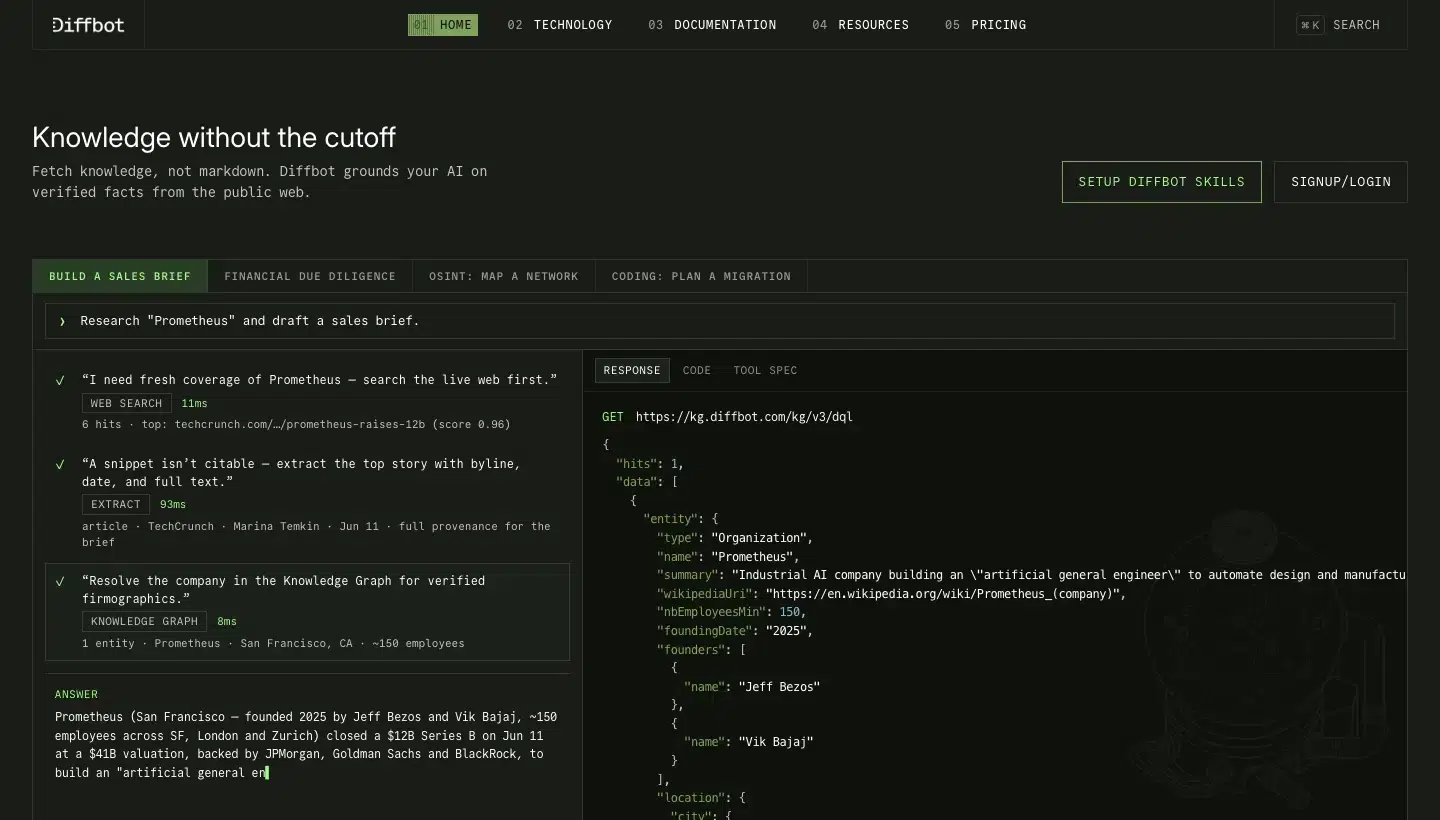Switch to OSINT: Map a Network tab
The image size is (1440, 820).
click(504, 276)
